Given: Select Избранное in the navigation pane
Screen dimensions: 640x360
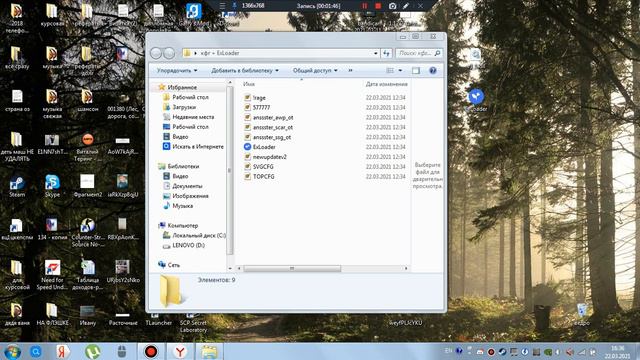Looking at the screenshot, I should point(182,87).
